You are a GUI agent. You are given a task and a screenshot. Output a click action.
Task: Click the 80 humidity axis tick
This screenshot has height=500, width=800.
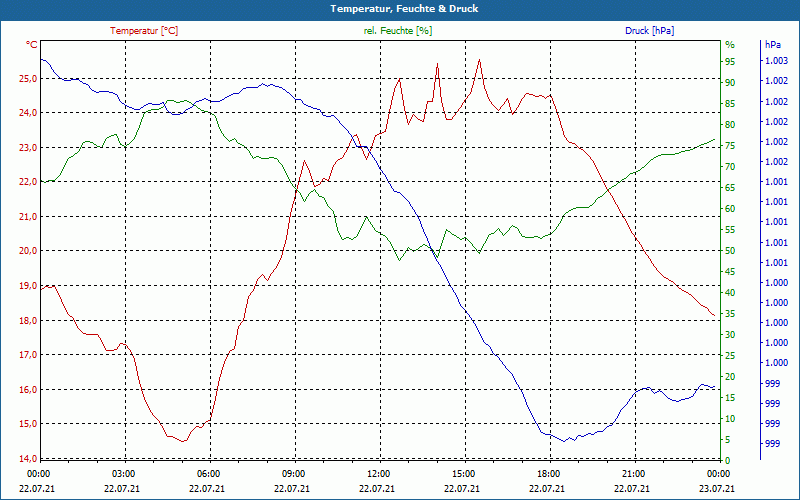(x=730, y=125)
